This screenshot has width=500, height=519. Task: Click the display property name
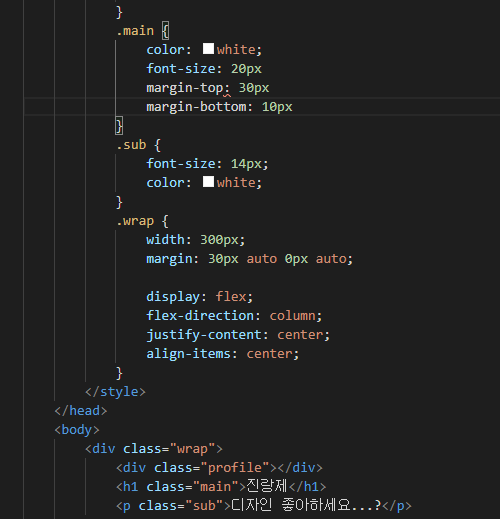(x=173, y=297)
